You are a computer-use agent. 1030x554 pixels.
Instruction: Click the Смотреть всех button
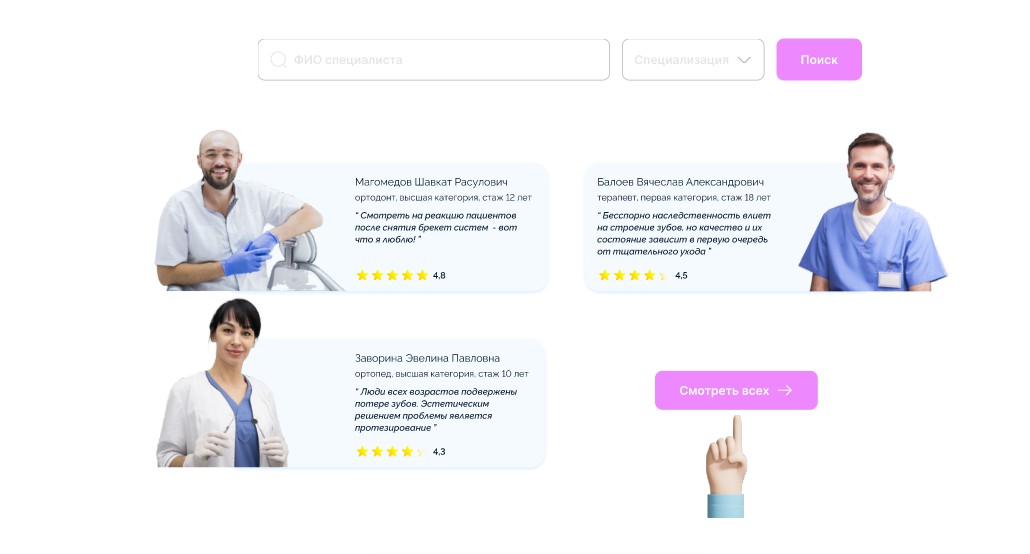736,390
